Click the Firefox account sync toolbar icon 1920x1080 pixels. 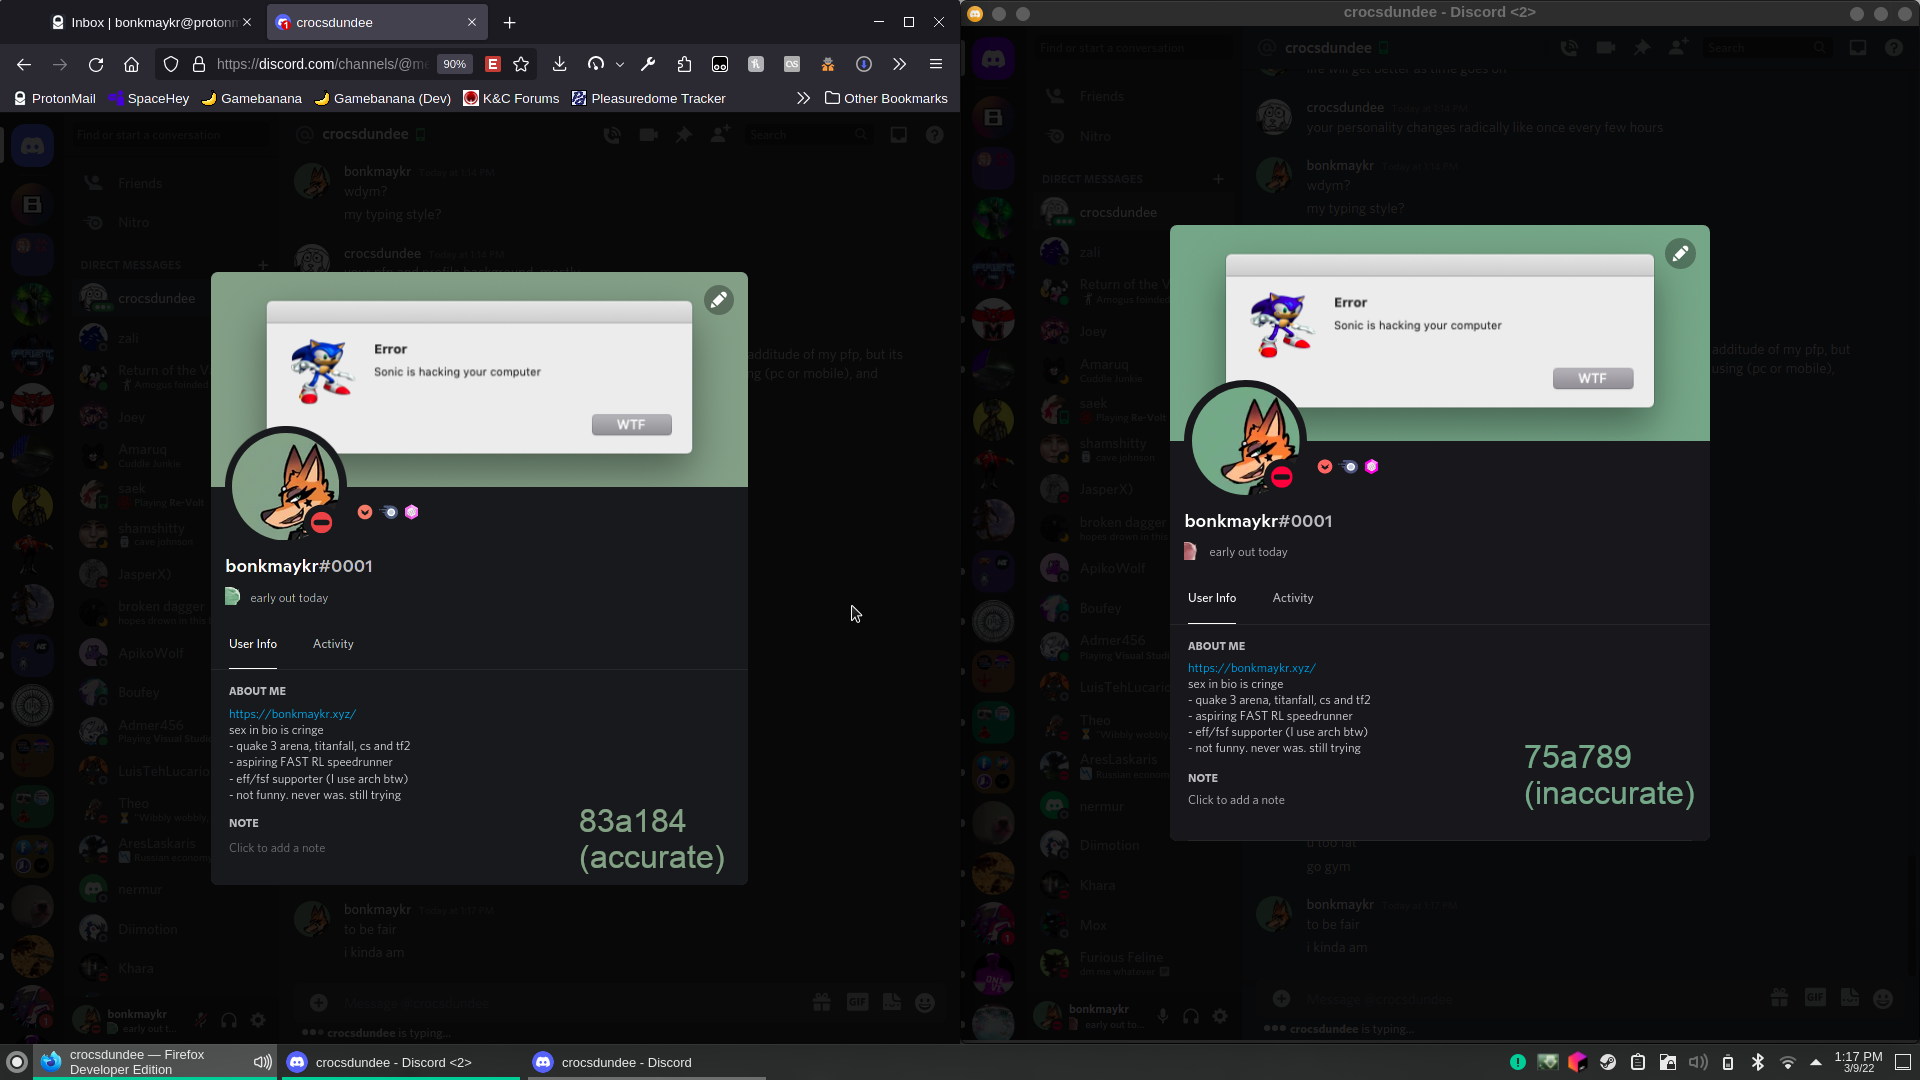pos(596,64)
